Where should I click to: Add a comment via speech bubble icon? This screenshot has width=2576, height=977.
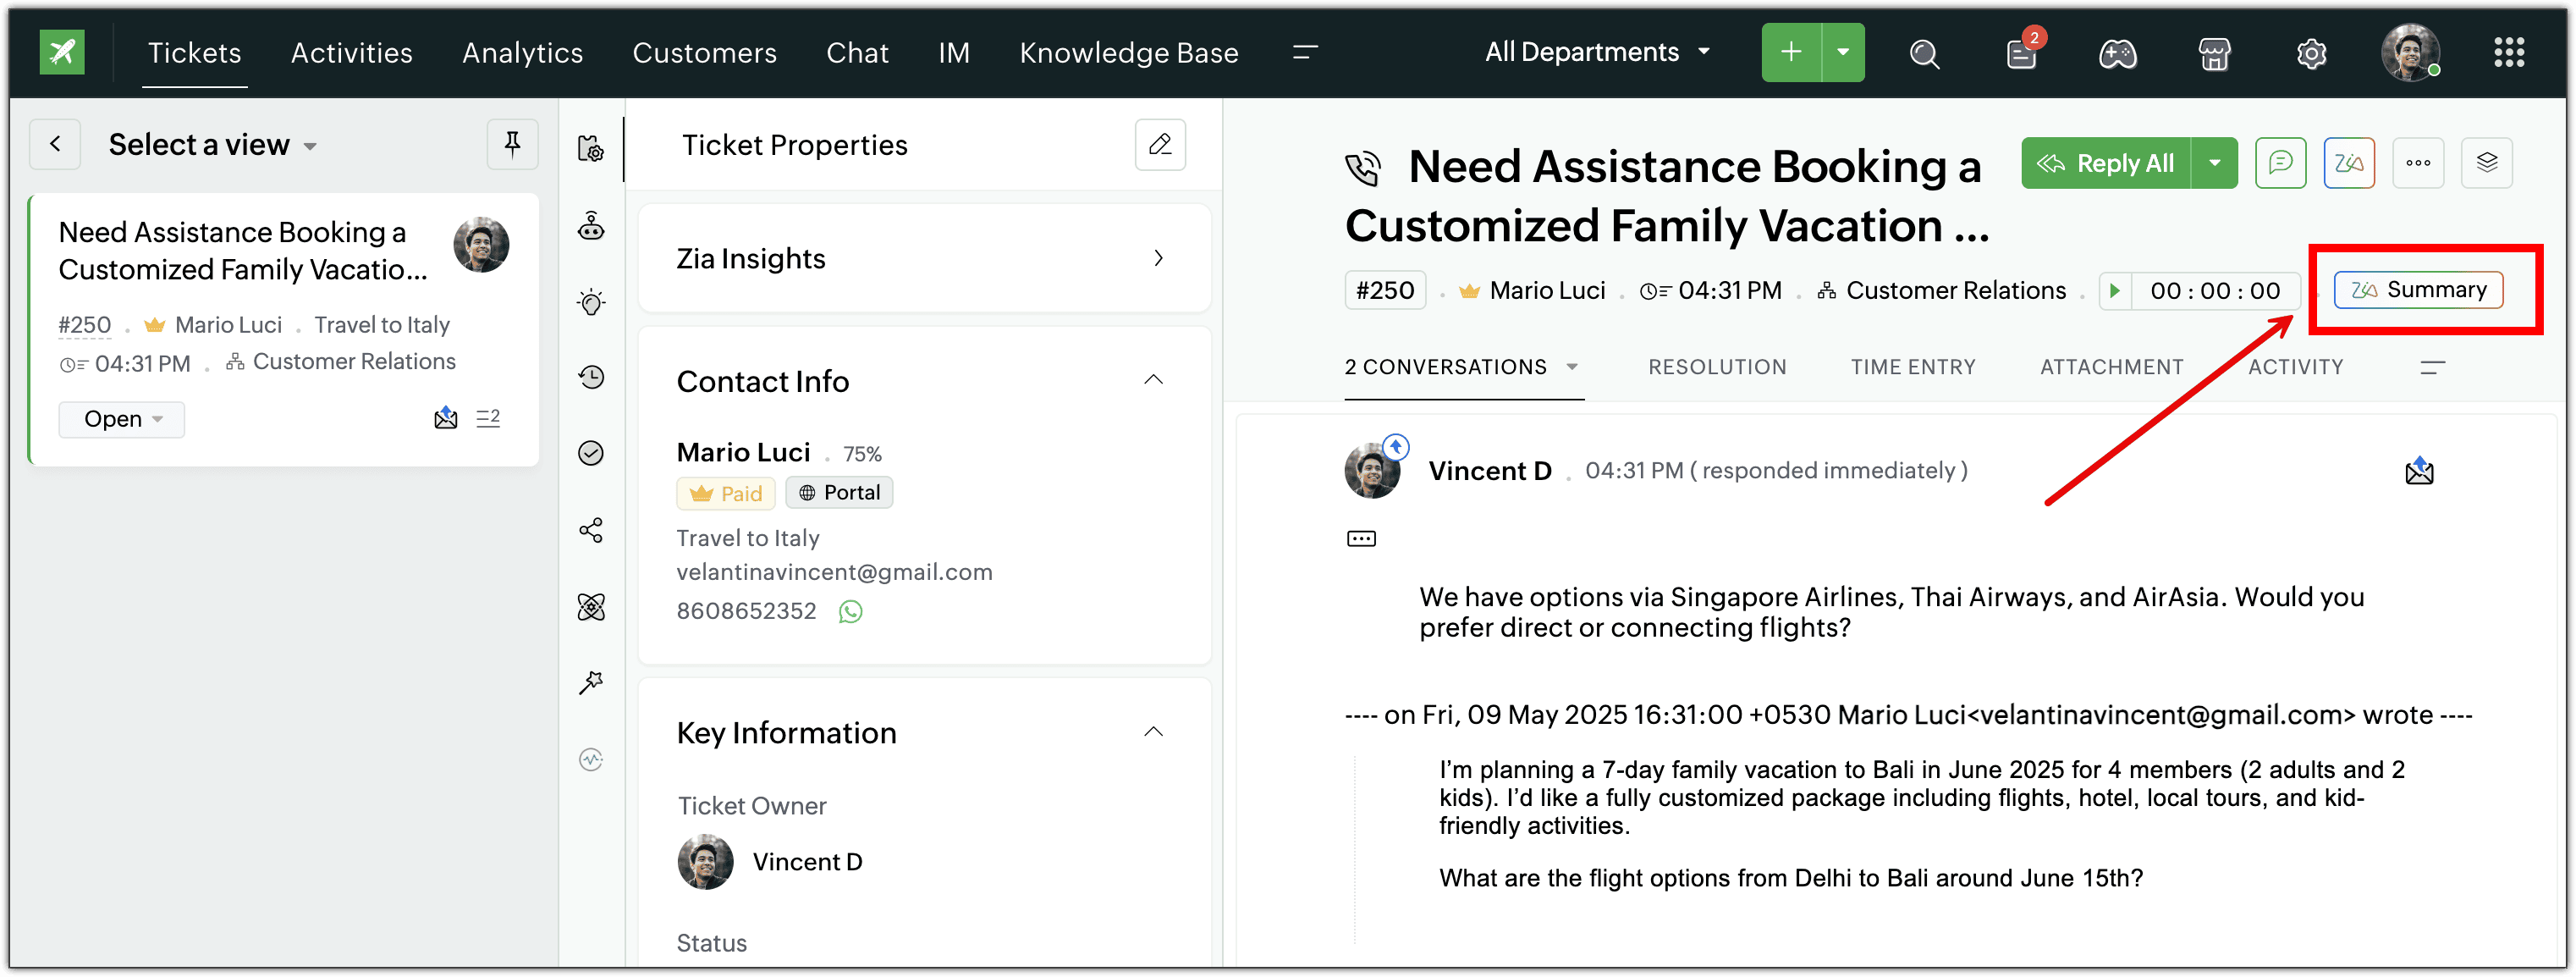coord(2280,163)
